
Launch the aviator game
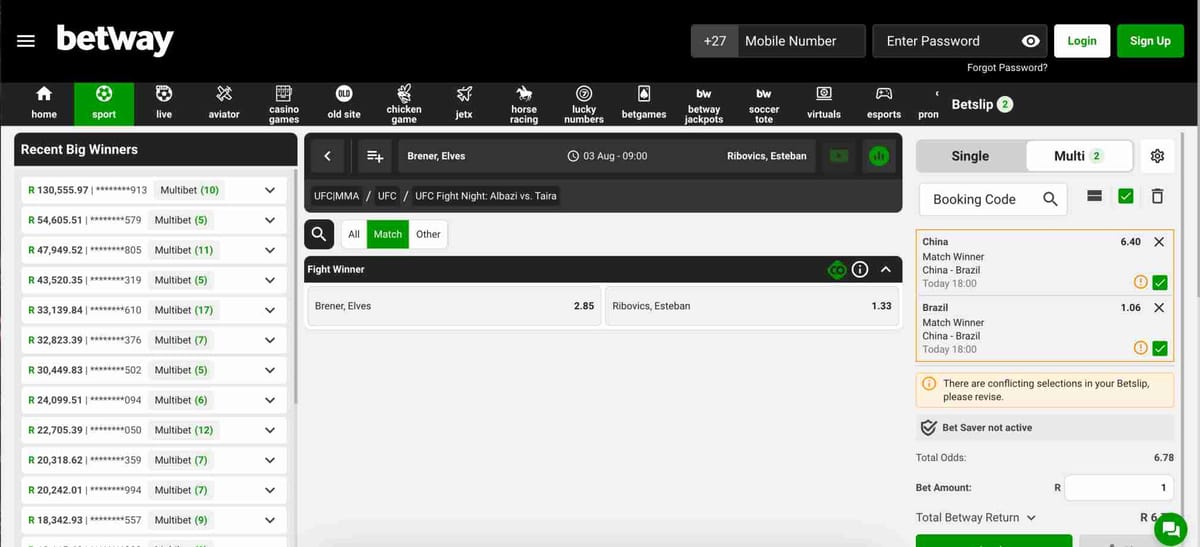point(224,102)
